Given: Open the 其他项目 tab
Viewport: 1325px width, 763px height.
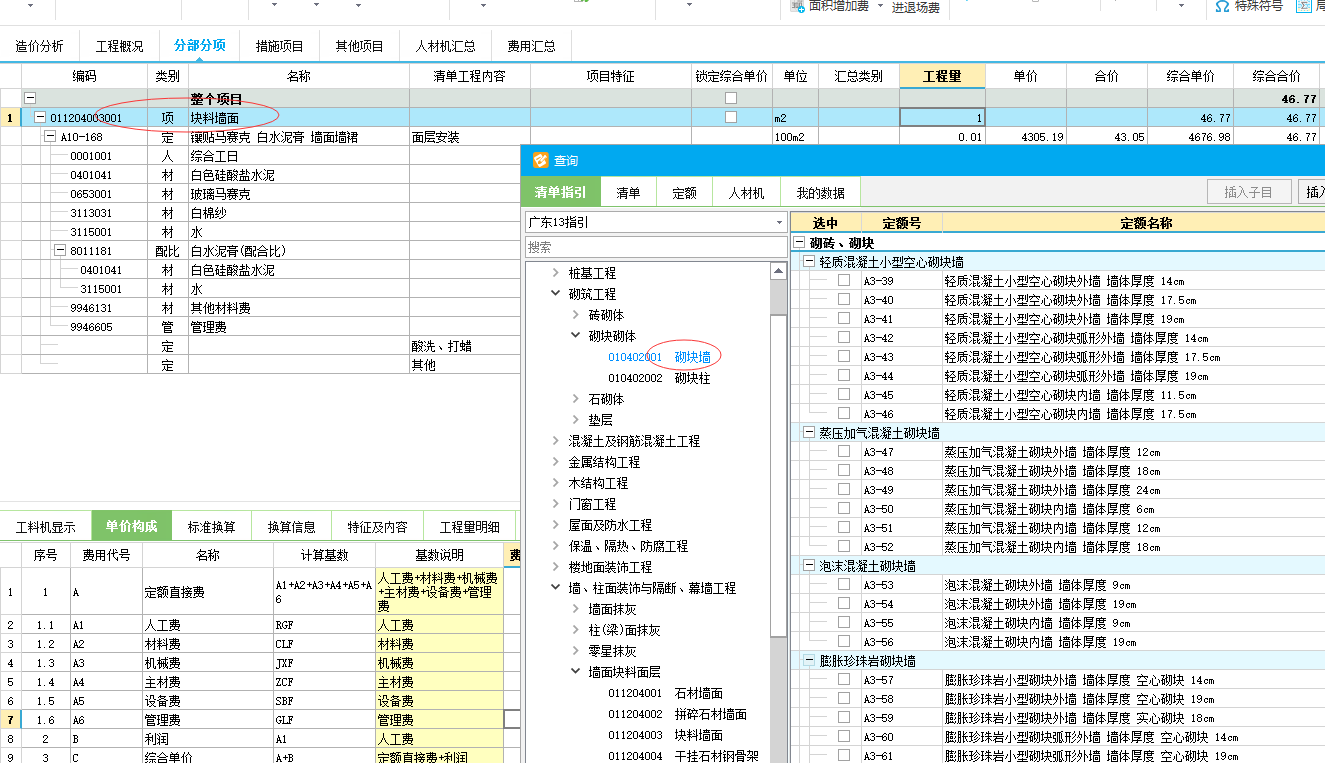Looking at the screenshot, I should (360, 46).
